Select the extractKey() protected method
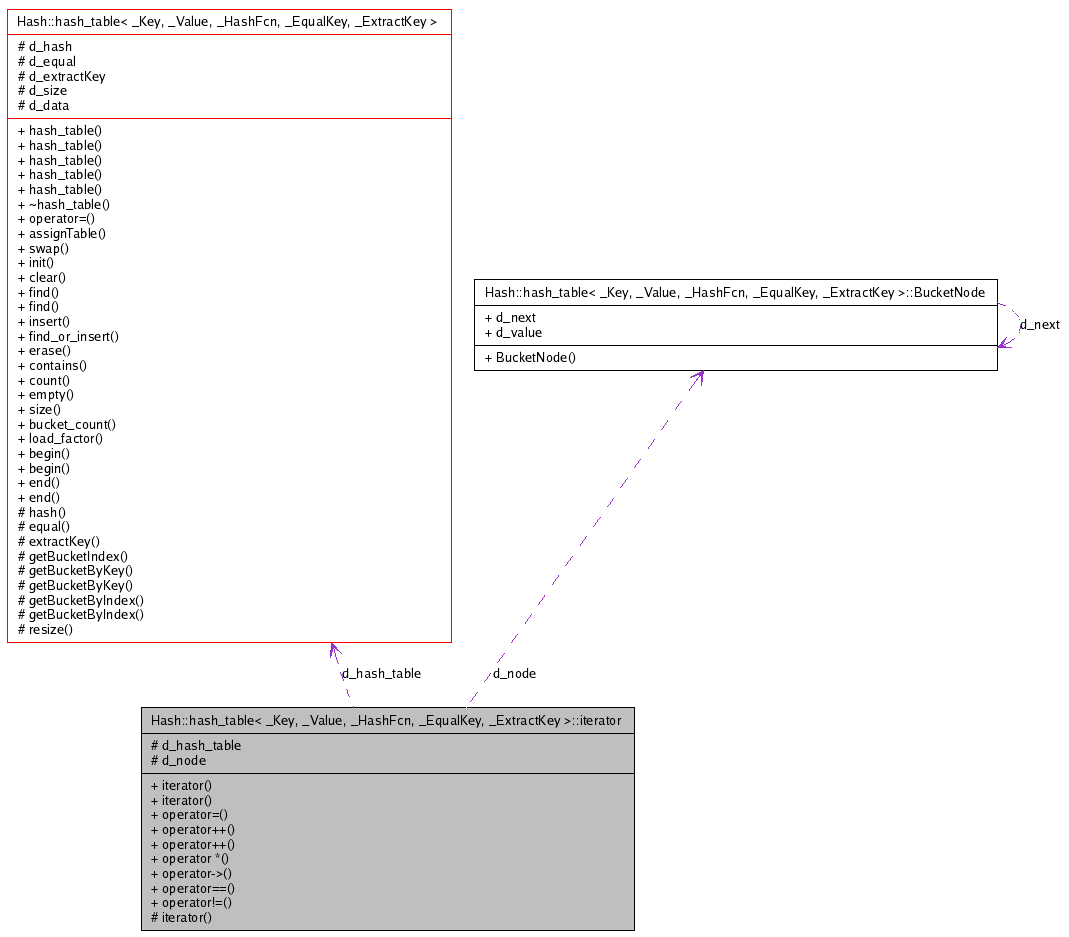This screenshot has height=937, width=1069. [x=58, y=541]
